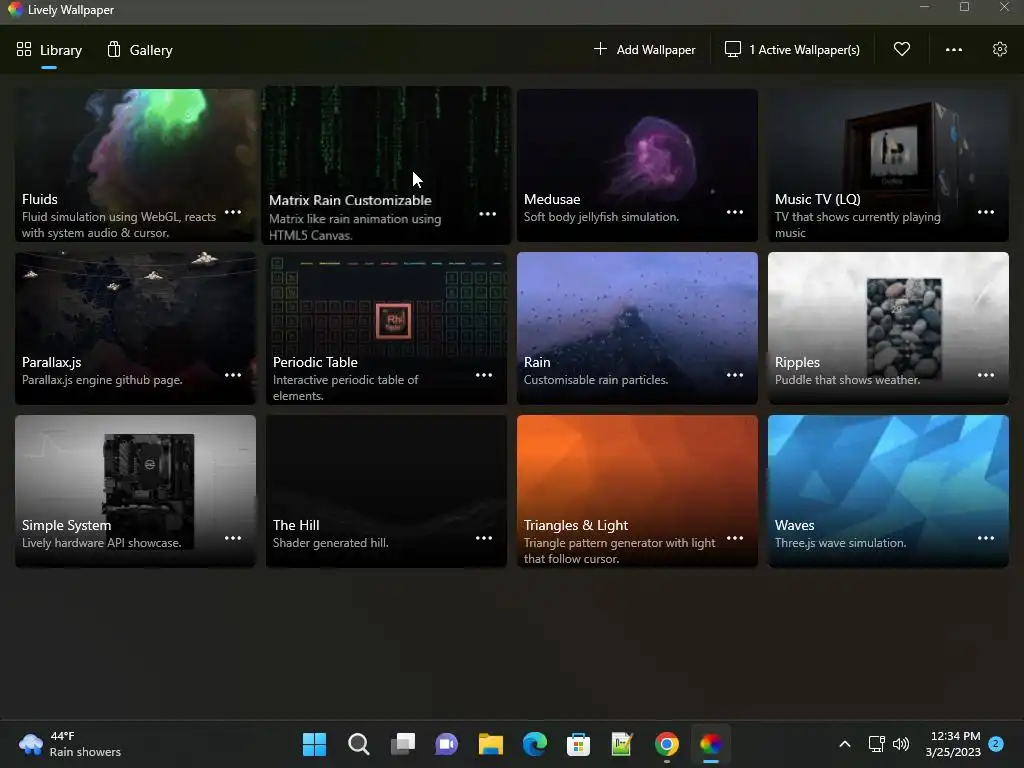1024x768 pixels.
Task: Click the heart support icon
Action: click(x=902, y=49)
